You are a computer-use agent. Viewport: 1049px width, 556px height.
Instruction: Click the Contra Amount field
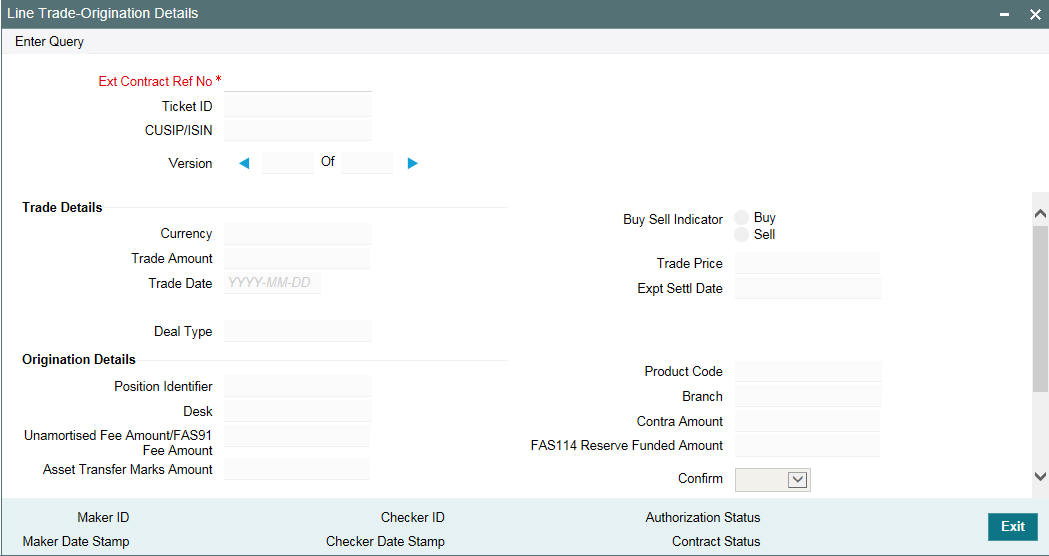tap(807, 421)
